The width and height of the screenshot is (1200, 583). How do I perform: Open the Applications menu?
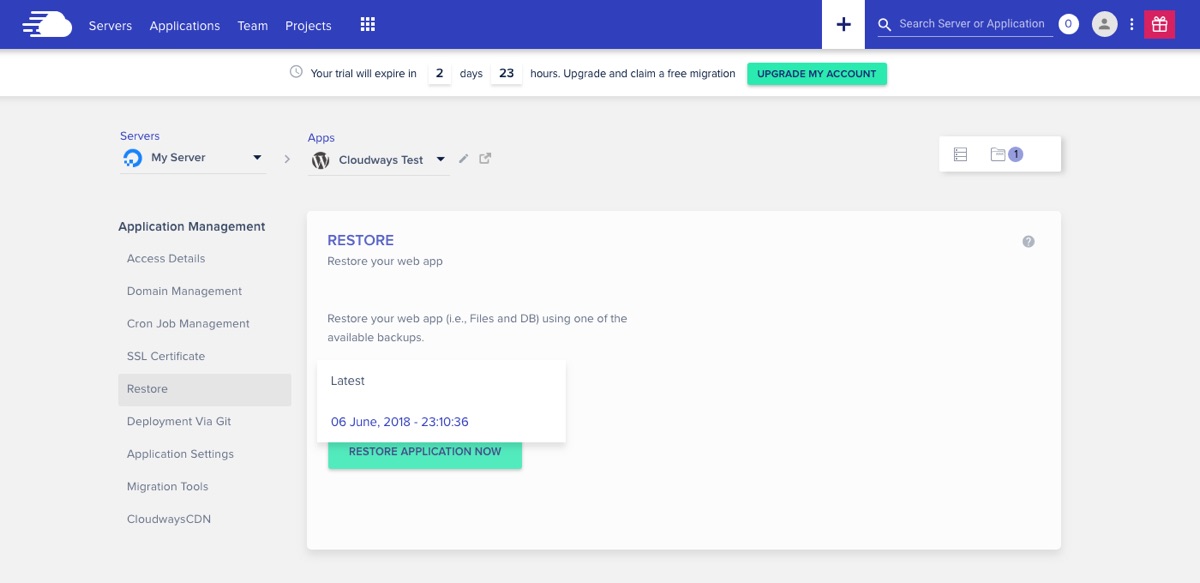click(185, 26)
